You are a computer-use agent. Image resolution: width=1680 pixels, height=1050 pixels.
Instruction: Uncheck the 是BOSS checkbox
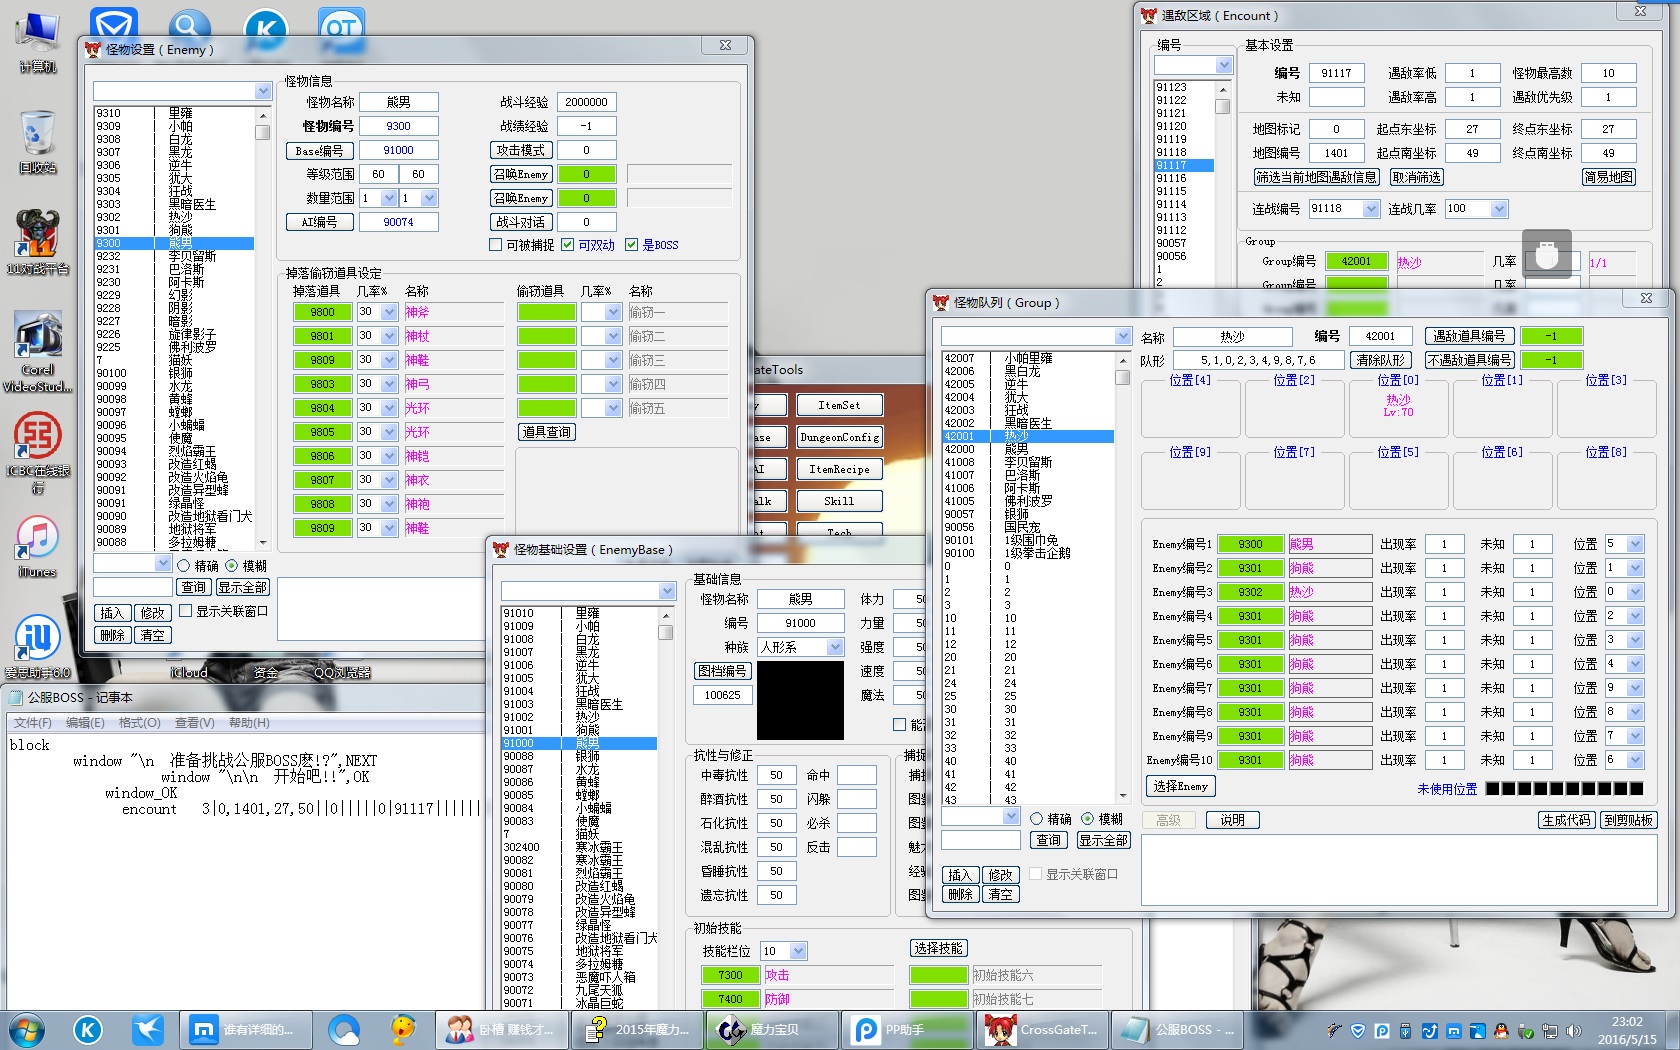(631, 245)
